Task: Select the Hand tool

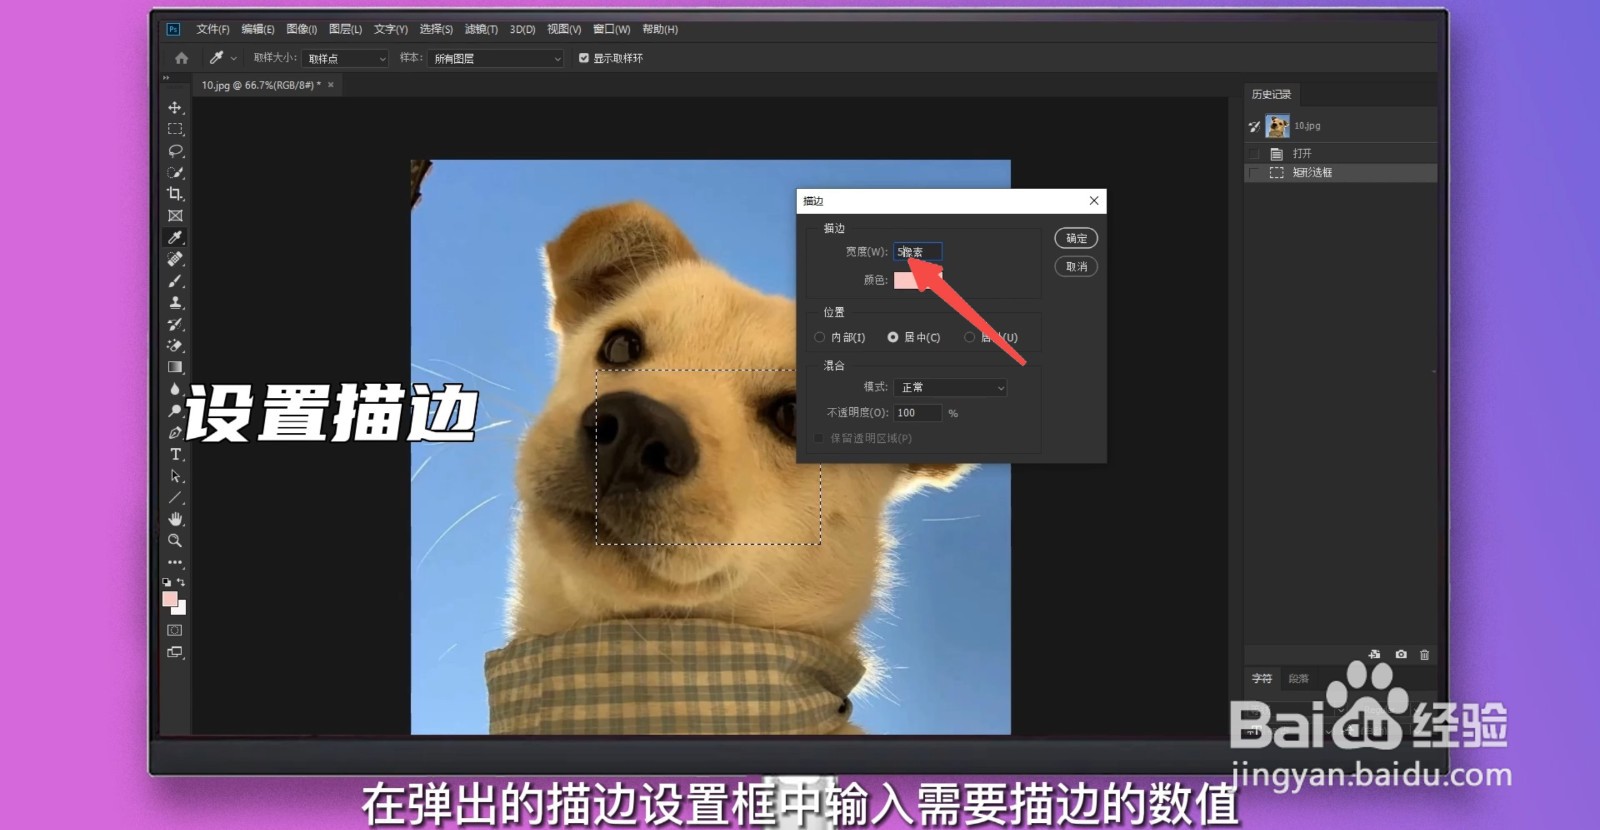Action: (175, 519)
